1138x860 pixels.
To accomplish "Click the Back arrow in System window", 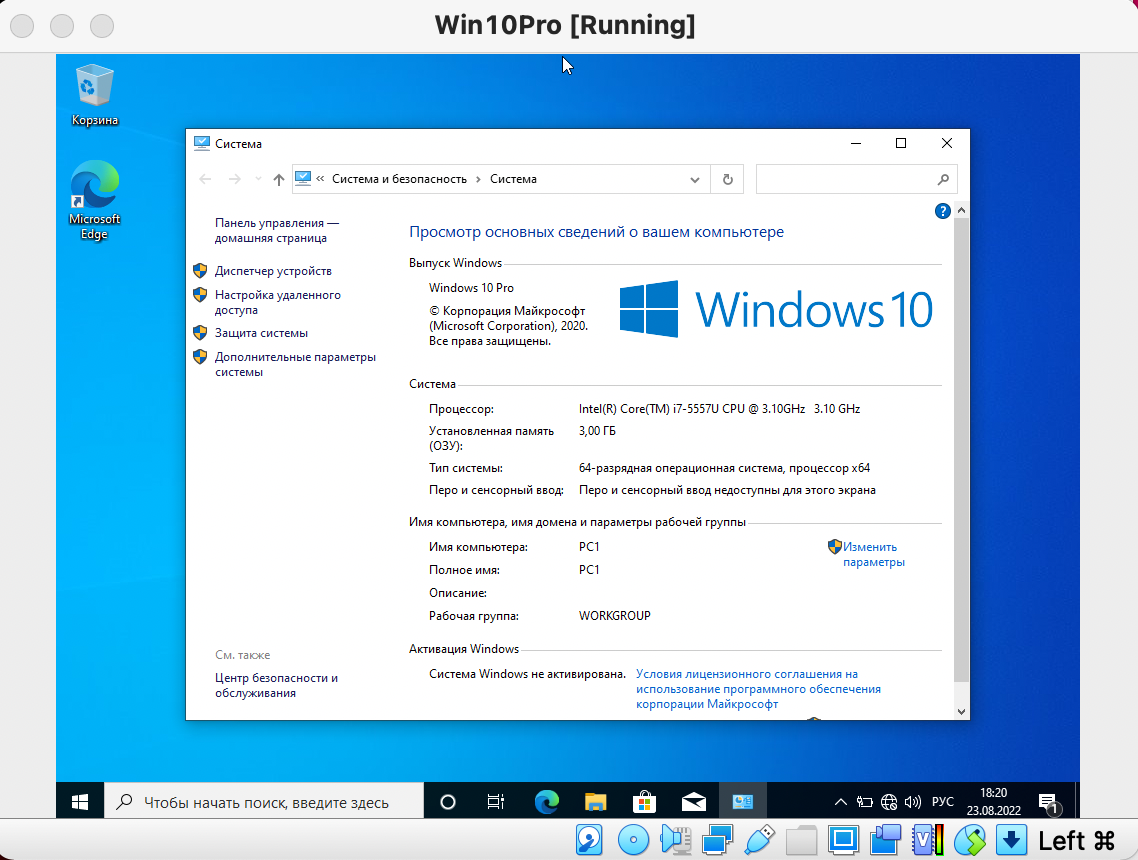I will (x=205, y=179).
